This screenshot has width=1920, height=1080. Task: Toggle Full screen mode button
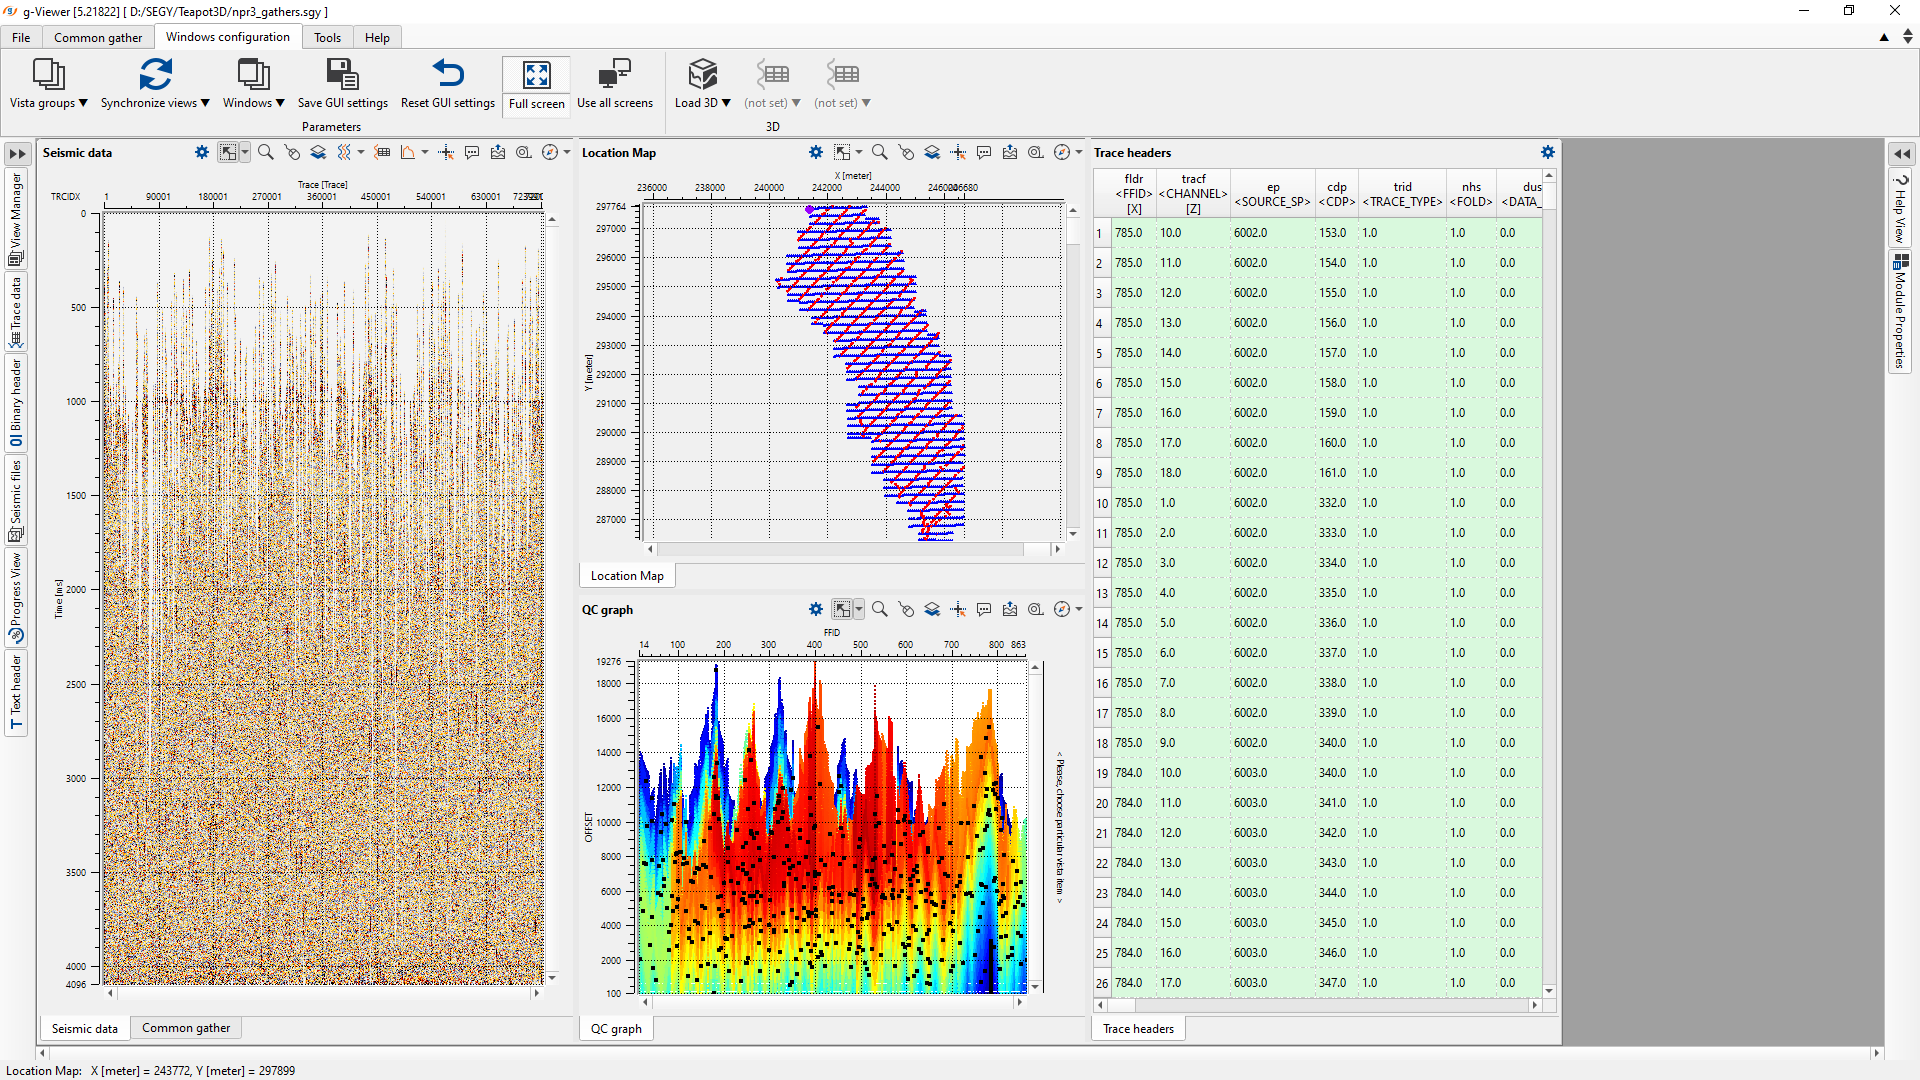(x=536, y=84)
